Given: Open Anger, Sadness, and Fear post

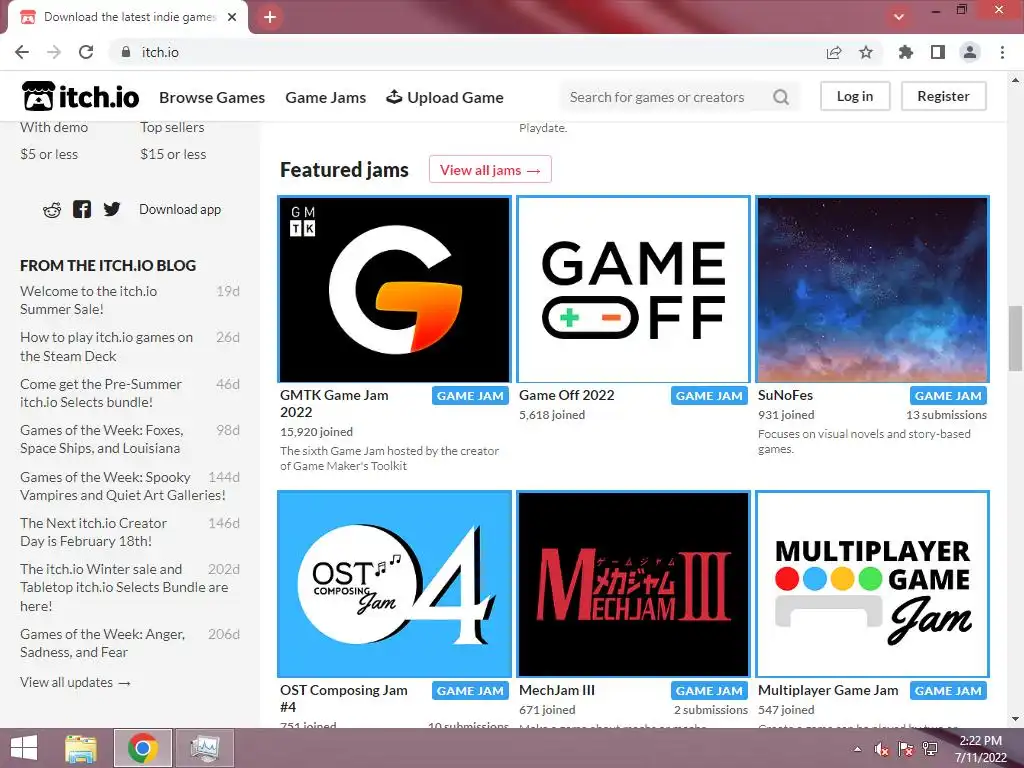Looking at the screenshot, I should coord(103,643).
